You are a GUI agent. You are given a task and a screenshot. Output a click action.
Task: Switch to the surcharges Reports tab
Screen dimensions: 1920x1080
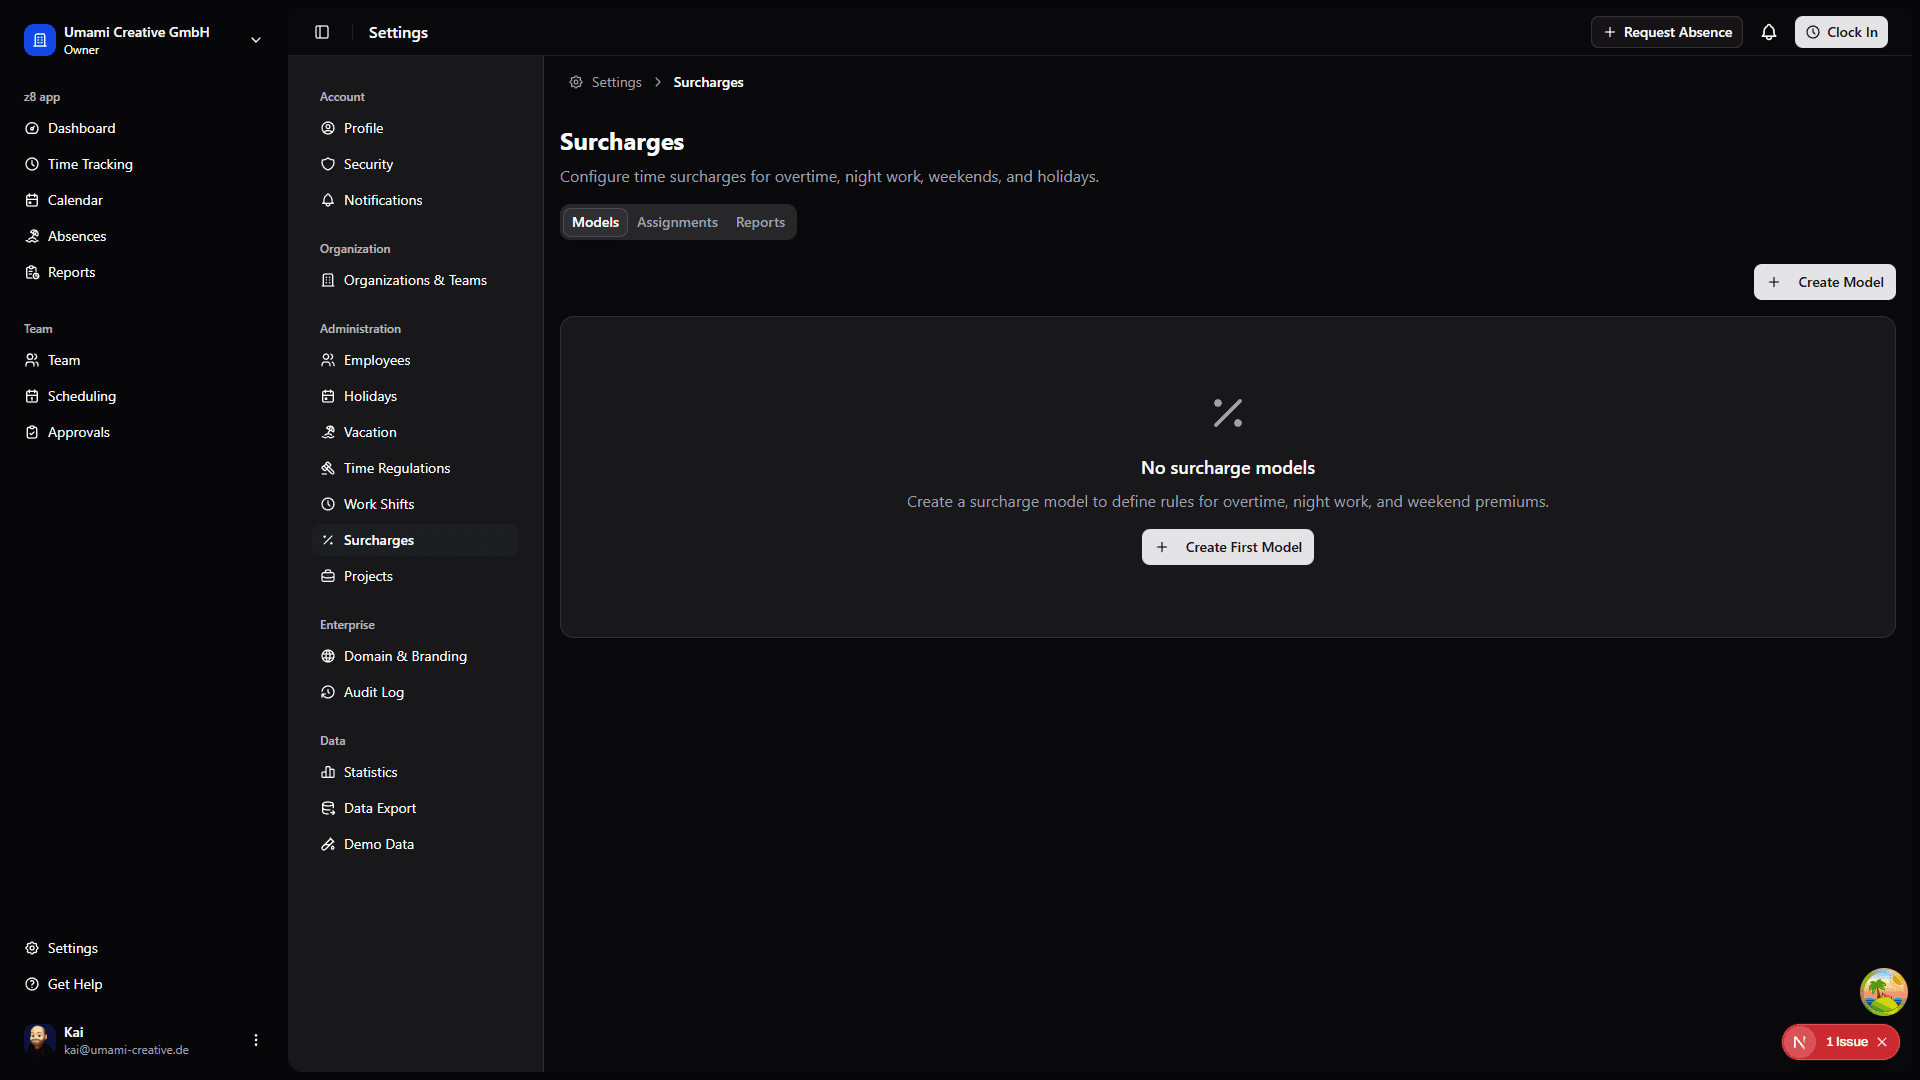760,222
